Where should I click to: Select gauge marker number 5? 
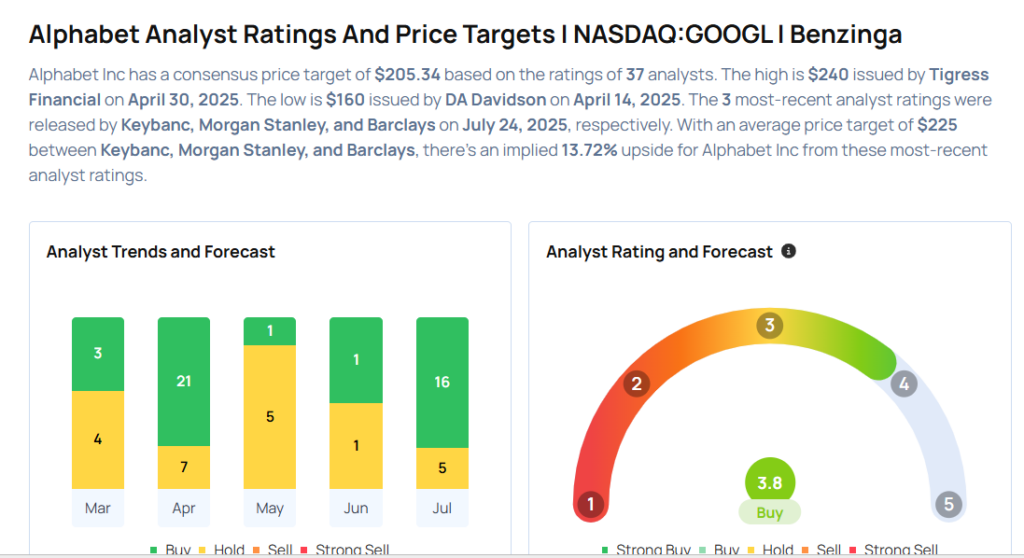[948, 504]
